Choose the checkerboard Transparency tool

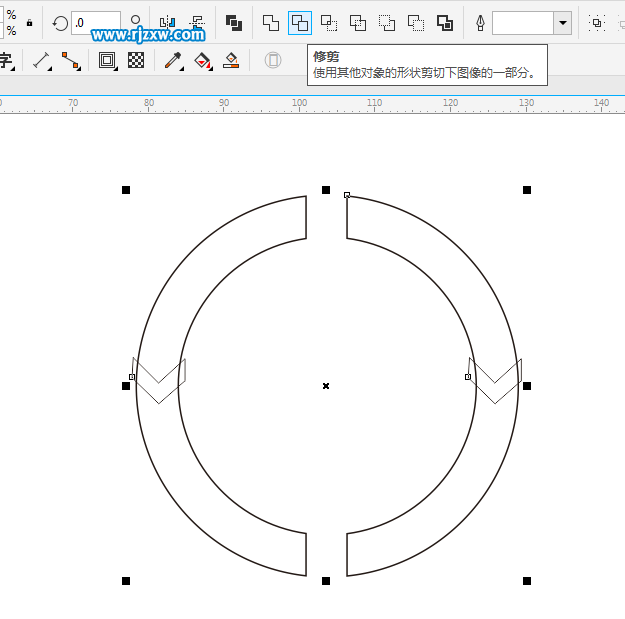point(136,61)
